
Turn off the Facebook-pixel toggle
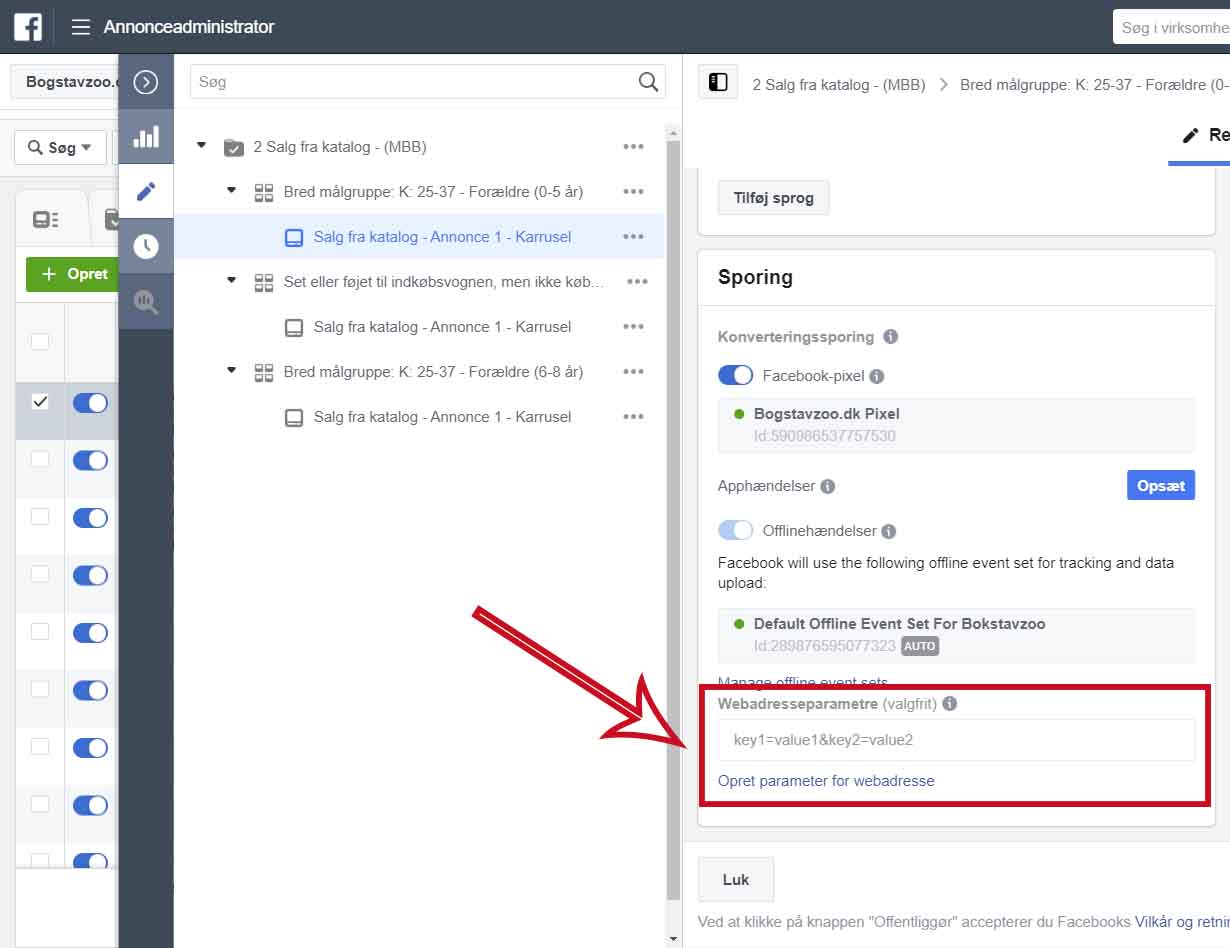(x=736, y=376)
